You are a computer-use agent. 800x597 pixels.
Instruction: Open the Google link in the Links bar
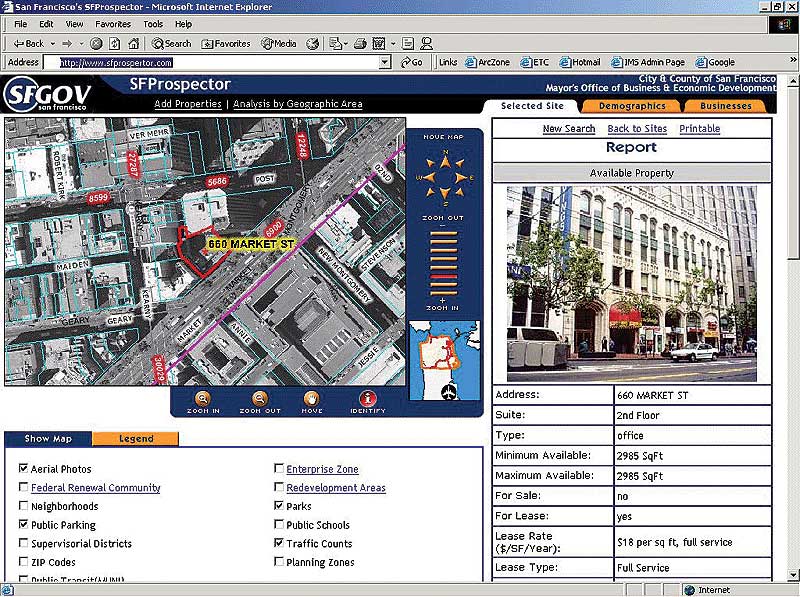coord(715,62)
